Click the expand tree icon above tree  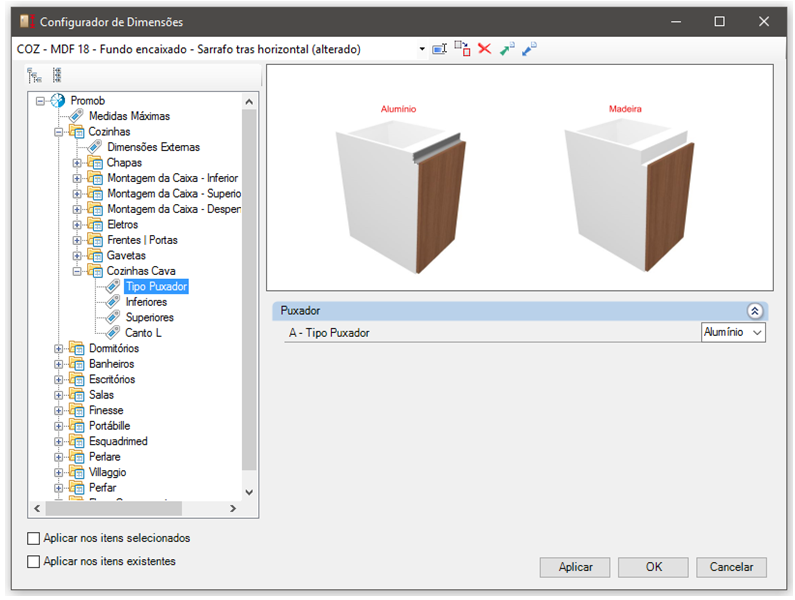click(34, 76)
